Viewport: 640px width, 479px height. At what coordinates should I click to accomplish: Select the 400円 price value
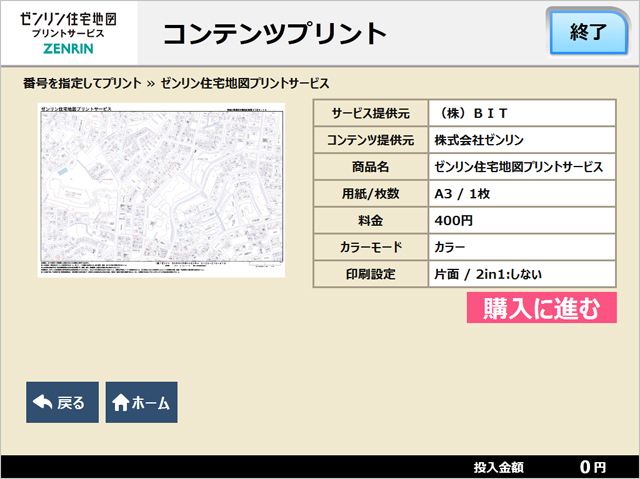[x=522, y=220]
